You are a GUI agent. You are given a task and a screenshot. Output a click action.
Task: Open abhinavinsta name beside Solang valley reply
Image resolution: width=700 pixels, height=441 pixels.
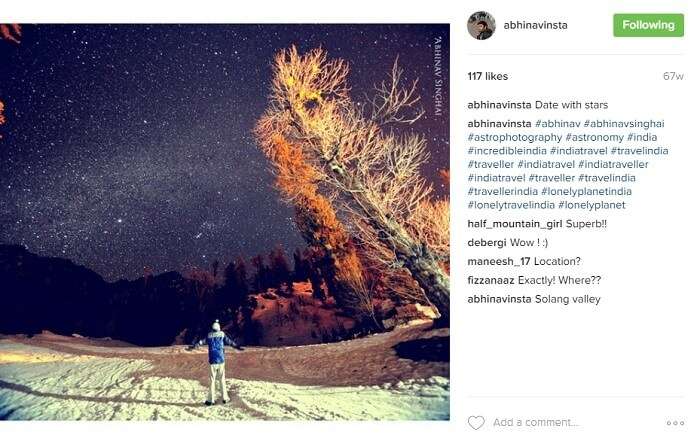click(x=499, y=299)
